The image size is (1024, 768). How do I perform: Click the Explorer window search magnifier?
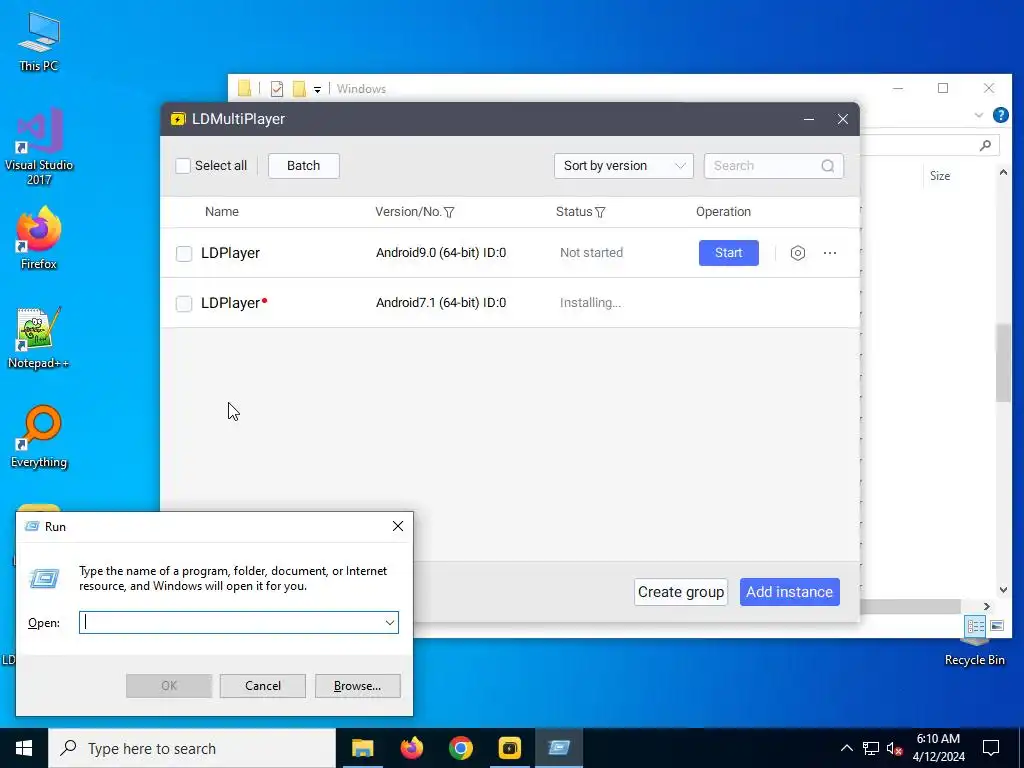(x=985, y=145)
